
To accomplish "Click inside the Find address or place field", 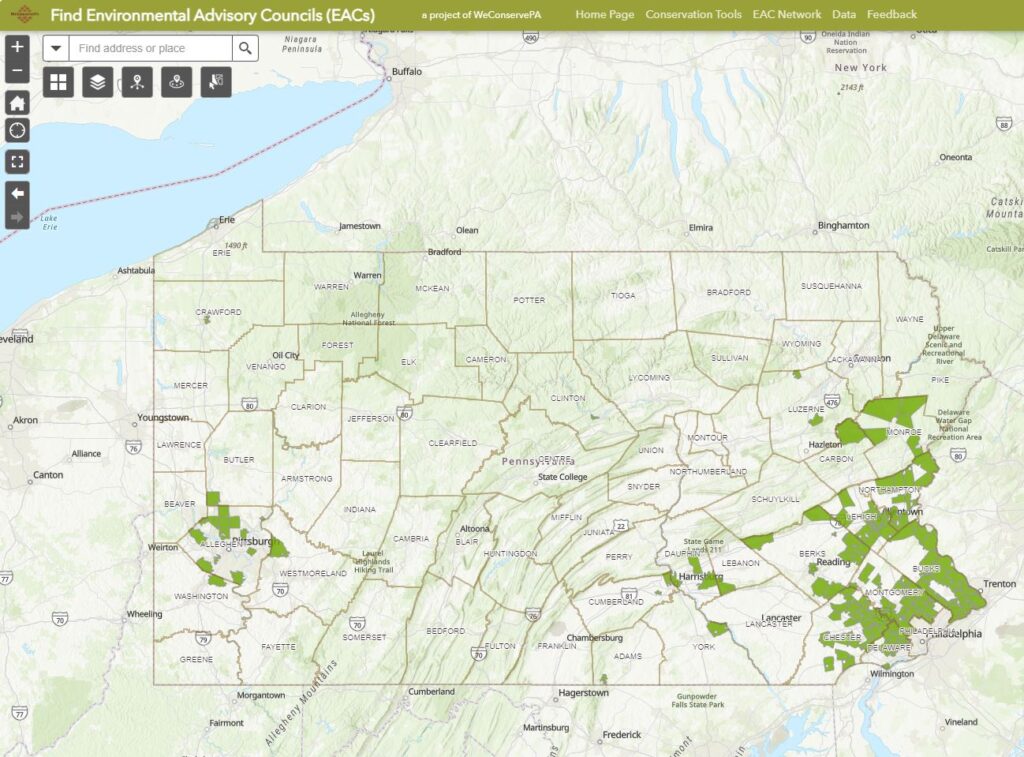I will (150, 48).
